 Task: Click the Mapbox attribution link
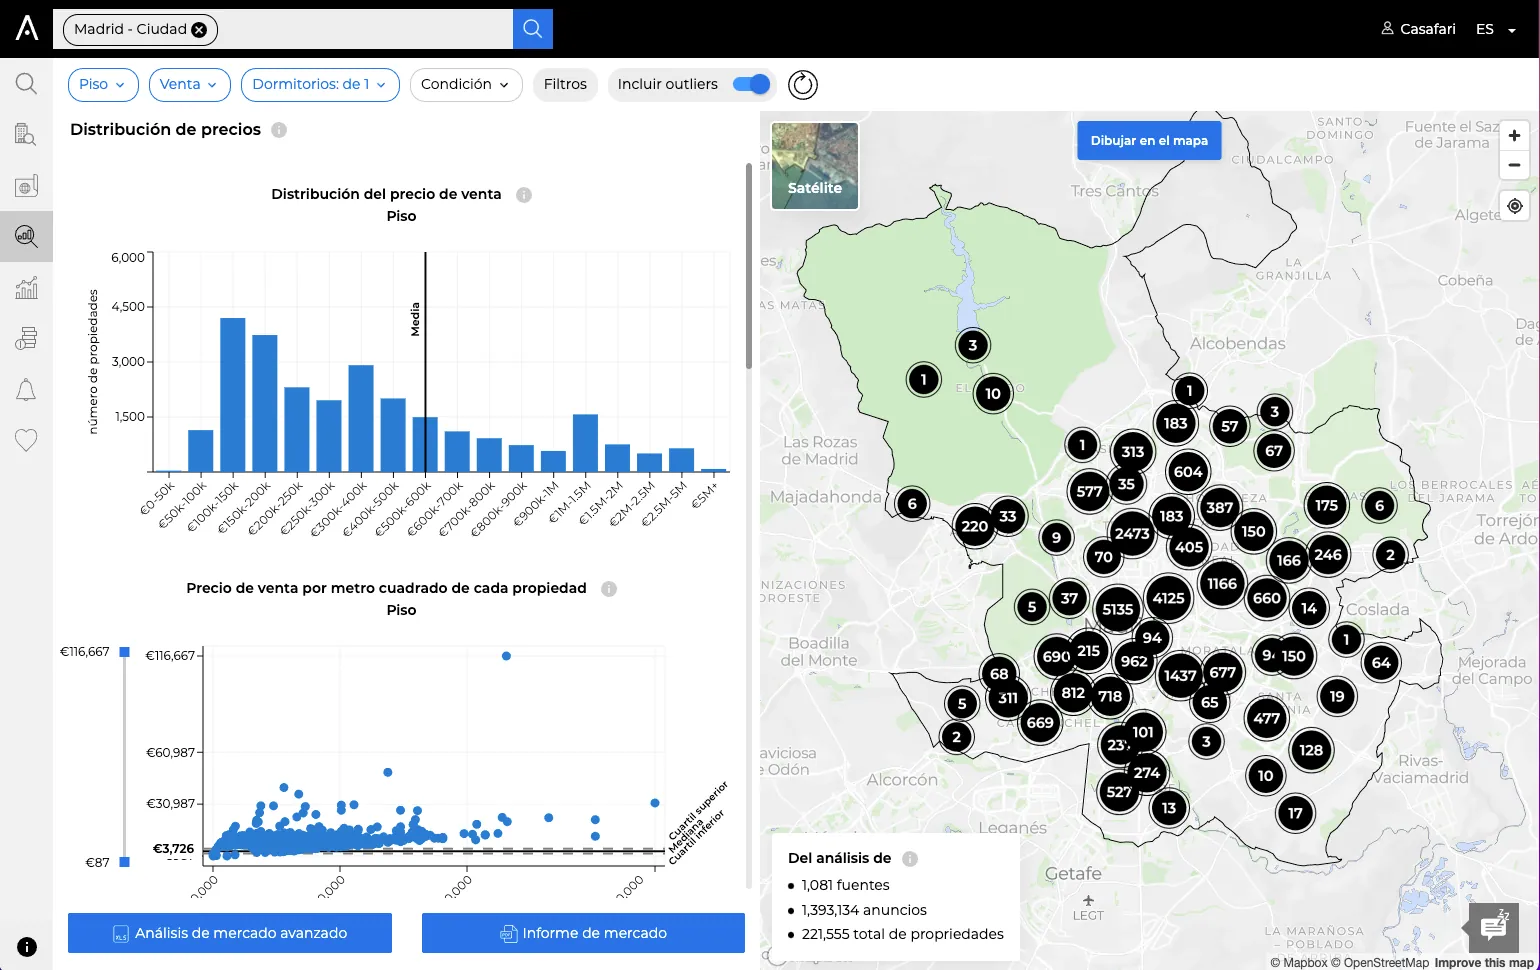pyautogui.click(x=1299, y=963)
